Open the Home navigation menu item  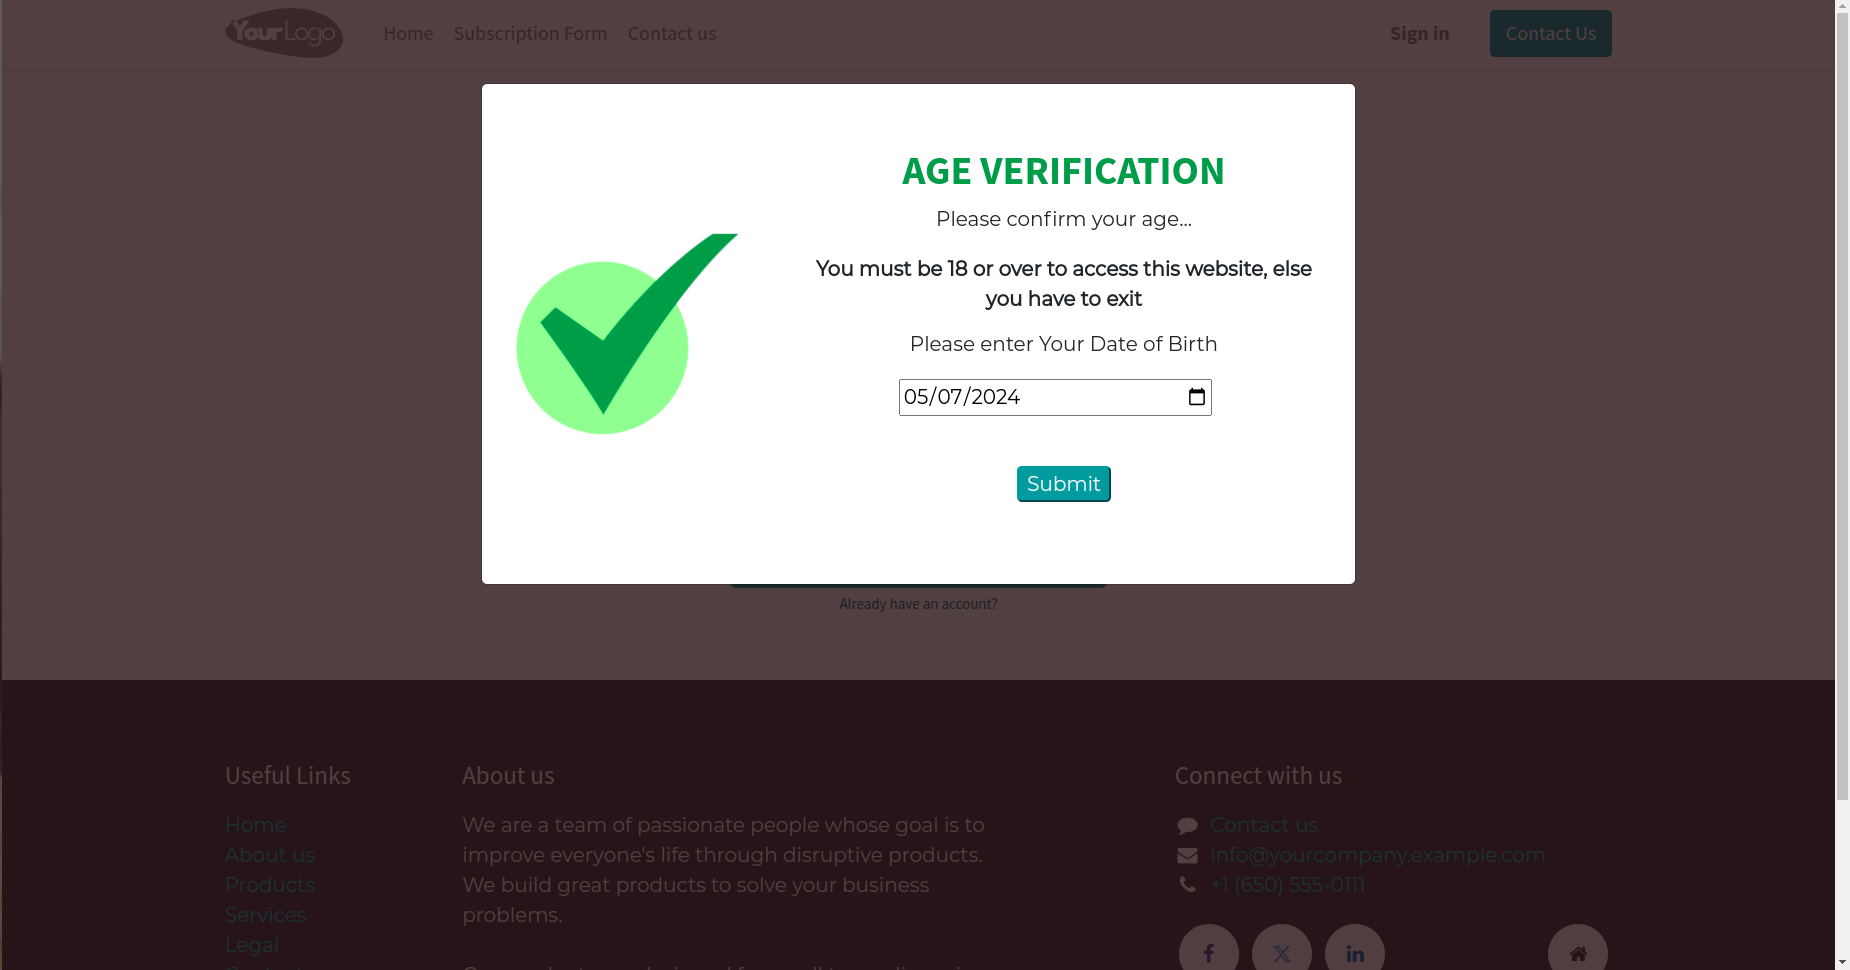click(x=408, y=33)
